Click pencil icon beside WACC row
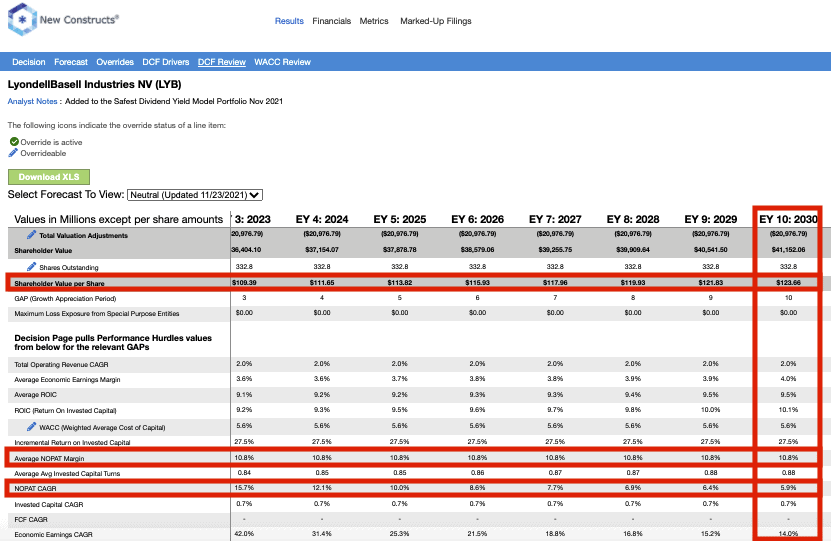Screen dimensions: 831x541 (31, 427)
